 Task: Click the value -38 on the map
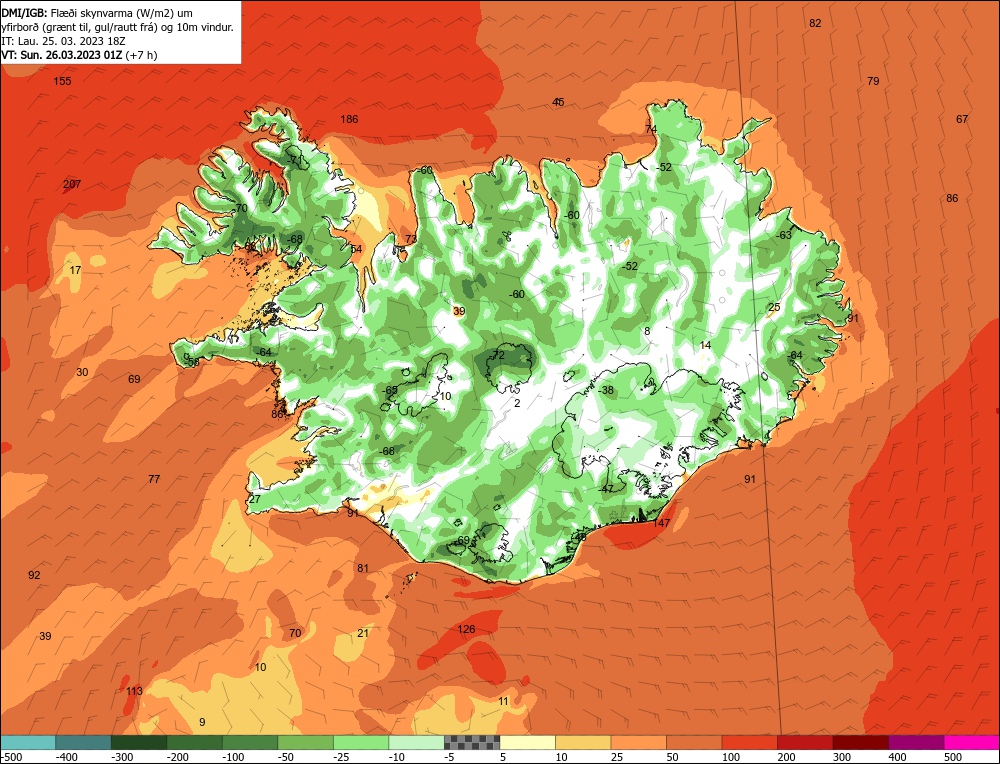(x=606, y=390)
